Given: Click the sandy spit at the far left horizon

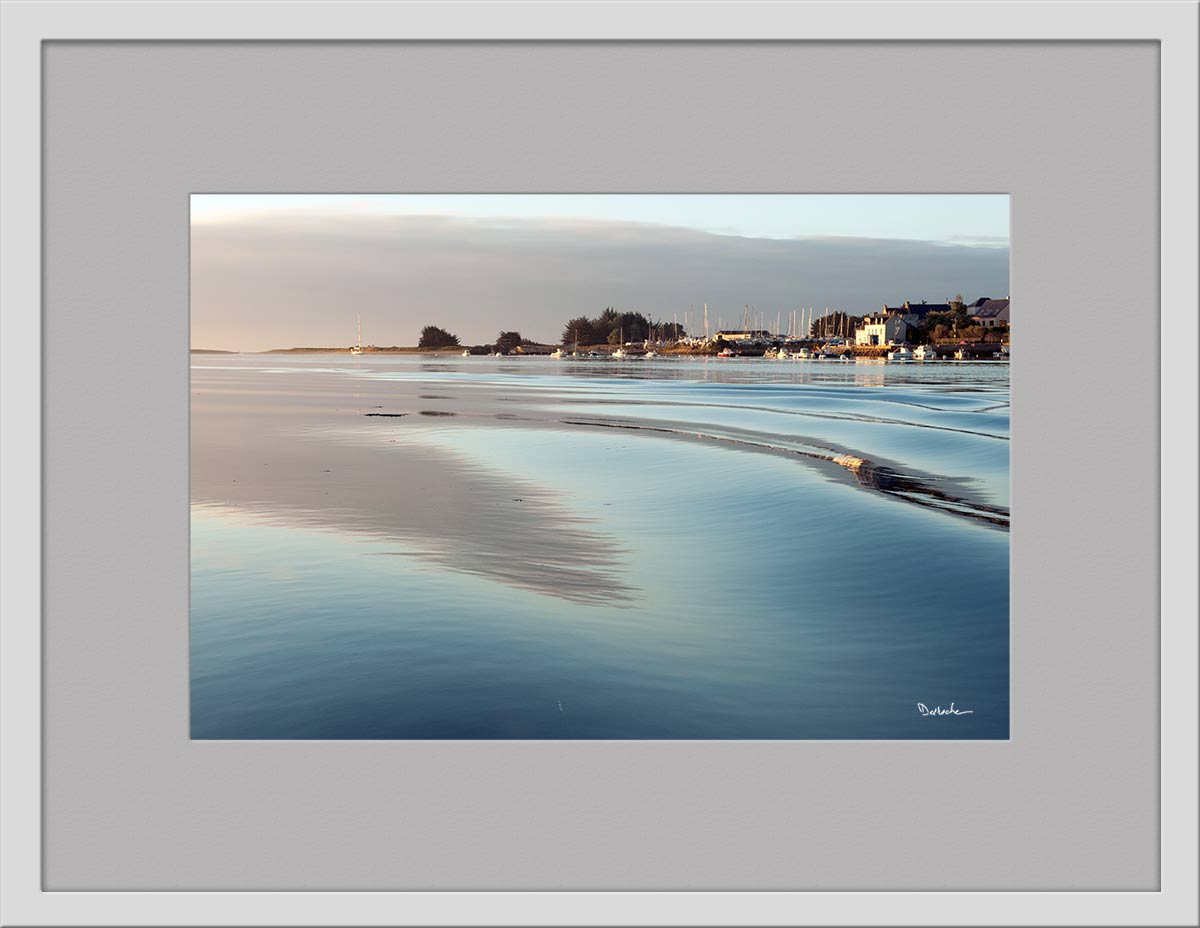Looking at the screenshot, I should 300,350.
